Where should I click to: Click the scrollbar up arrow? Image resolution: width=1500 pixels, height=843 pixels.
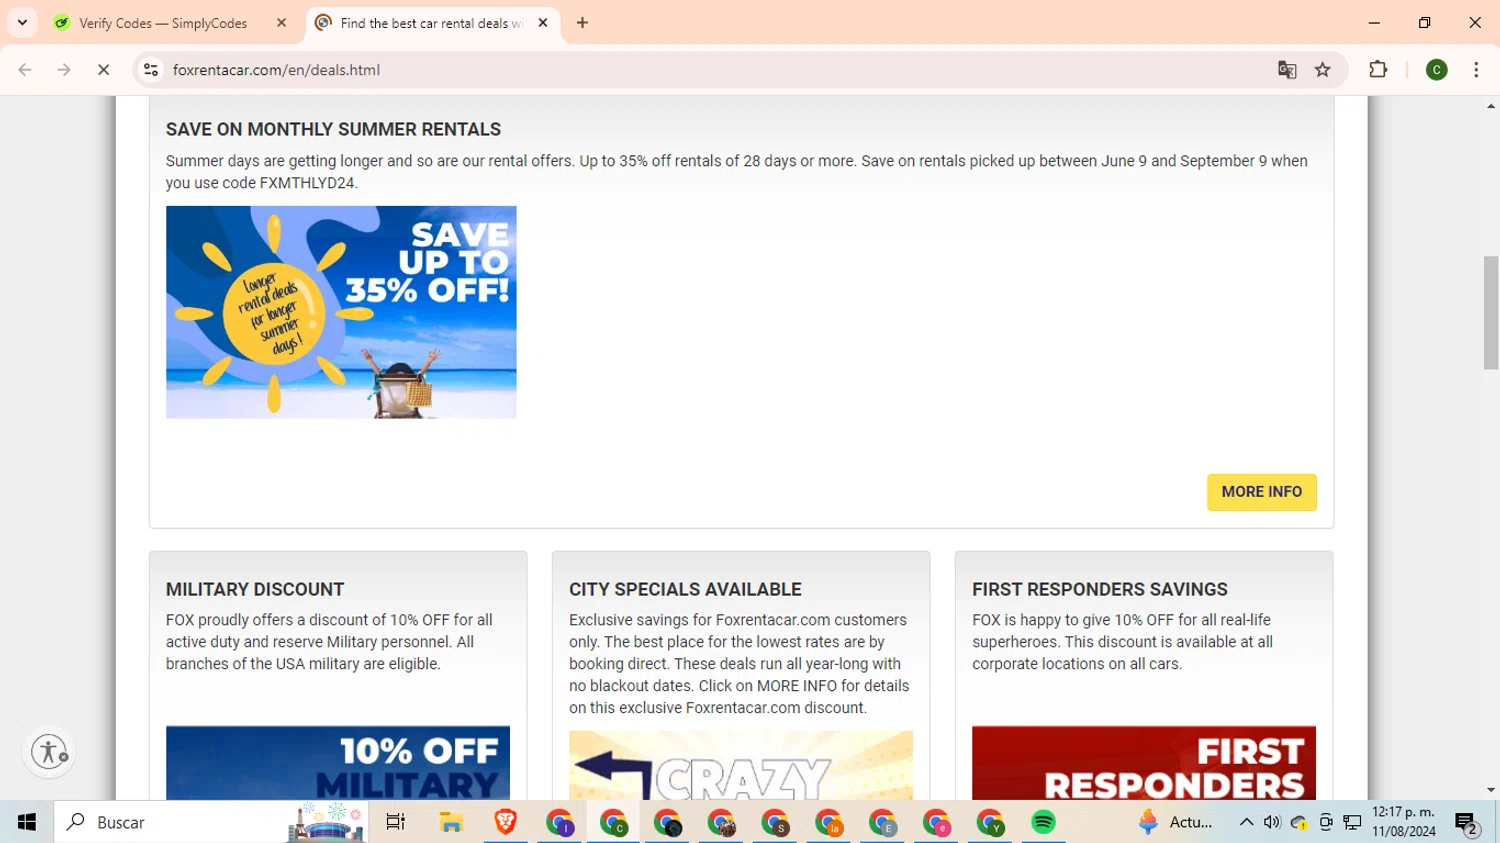(1491, 105)
